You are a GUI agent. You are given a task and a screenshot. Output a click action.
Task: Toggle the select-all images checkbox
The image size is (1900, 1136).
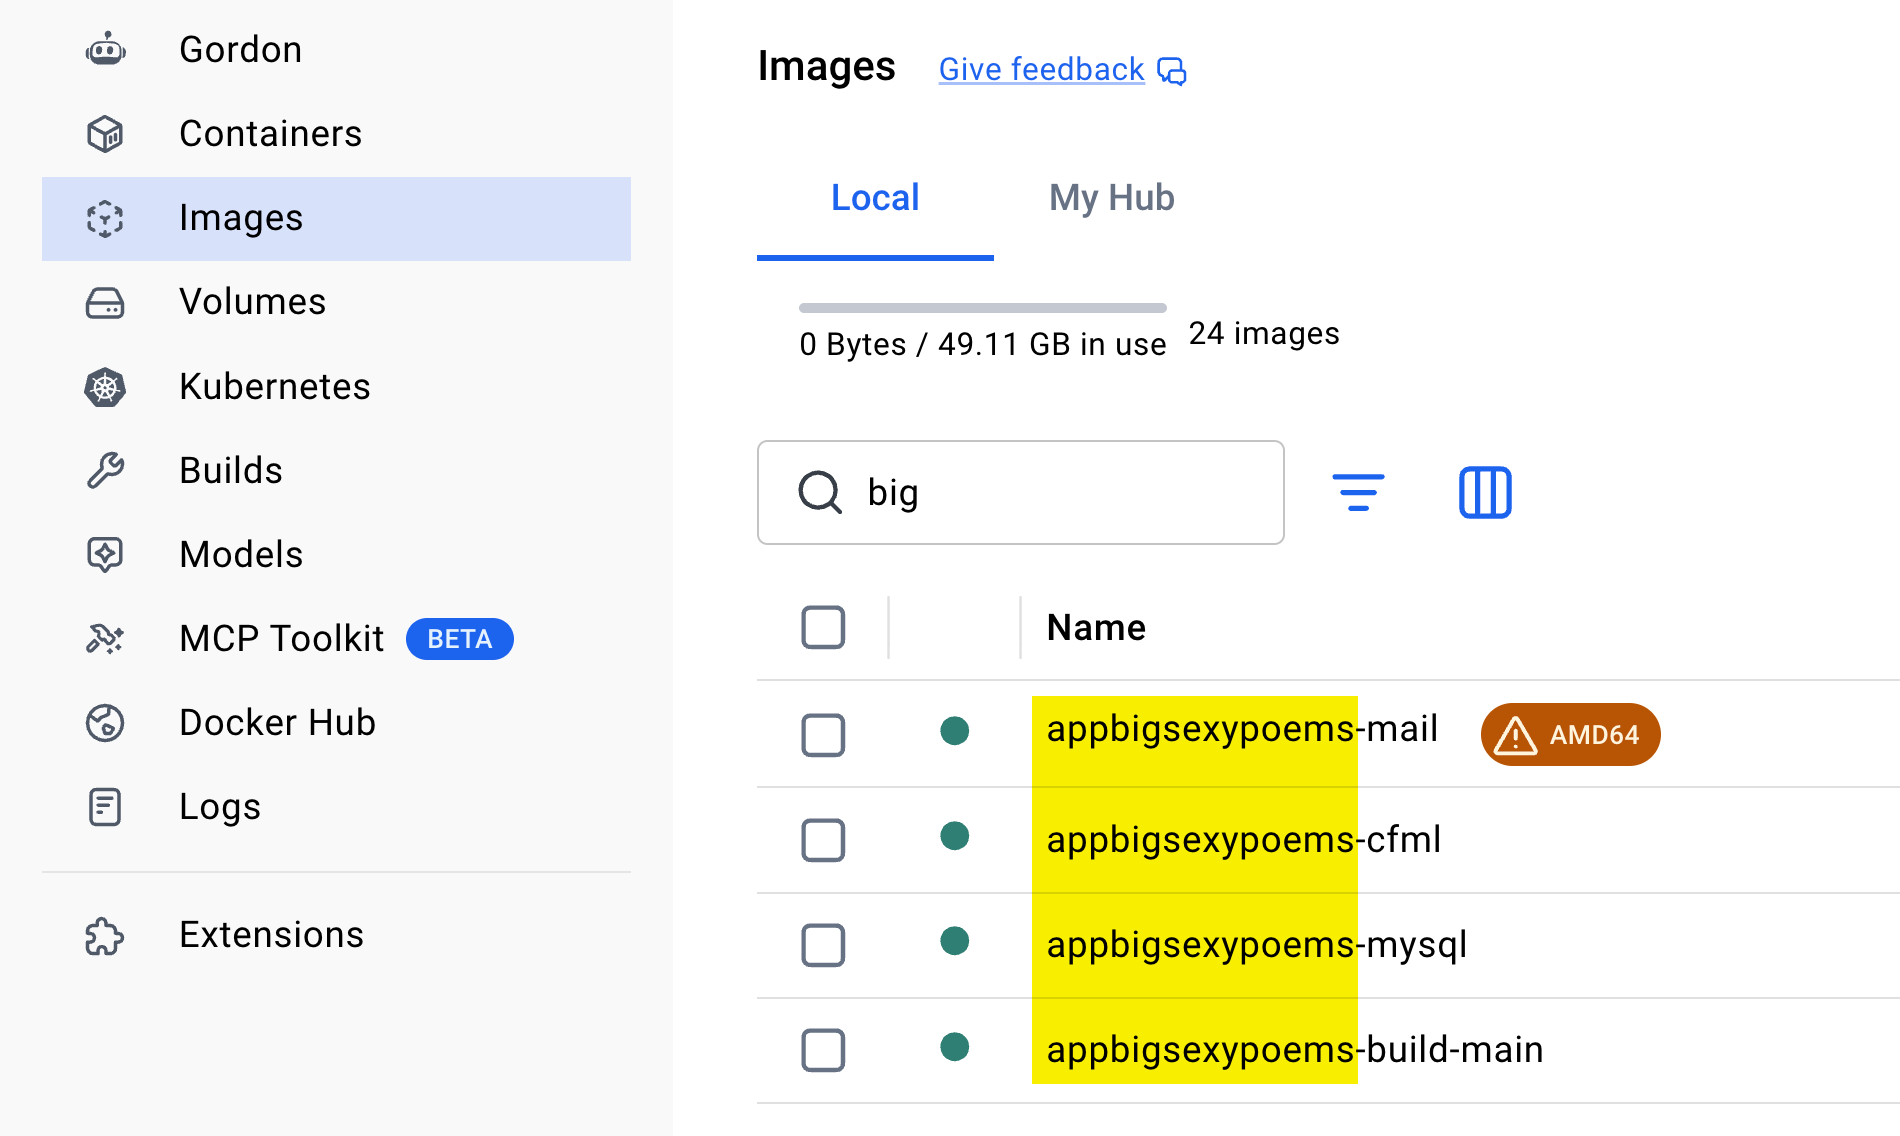click(x=823, y=627)
